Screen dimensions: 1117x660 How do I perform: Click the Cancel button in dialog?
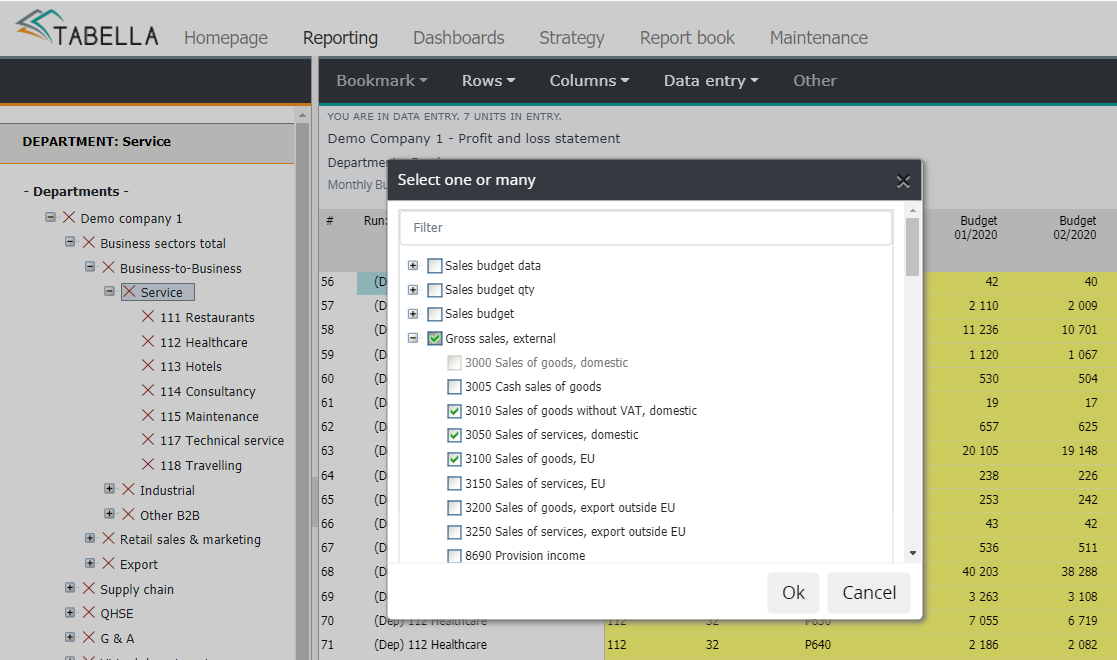click(869, 592)
